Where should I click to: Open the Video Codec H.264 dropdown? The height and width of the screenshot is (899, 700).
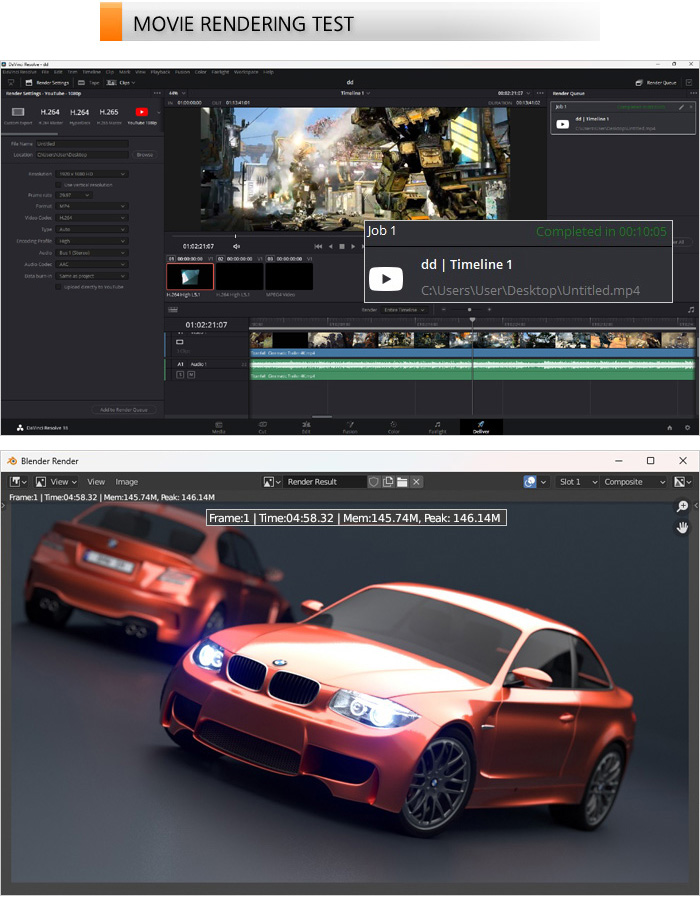(92, 218)
